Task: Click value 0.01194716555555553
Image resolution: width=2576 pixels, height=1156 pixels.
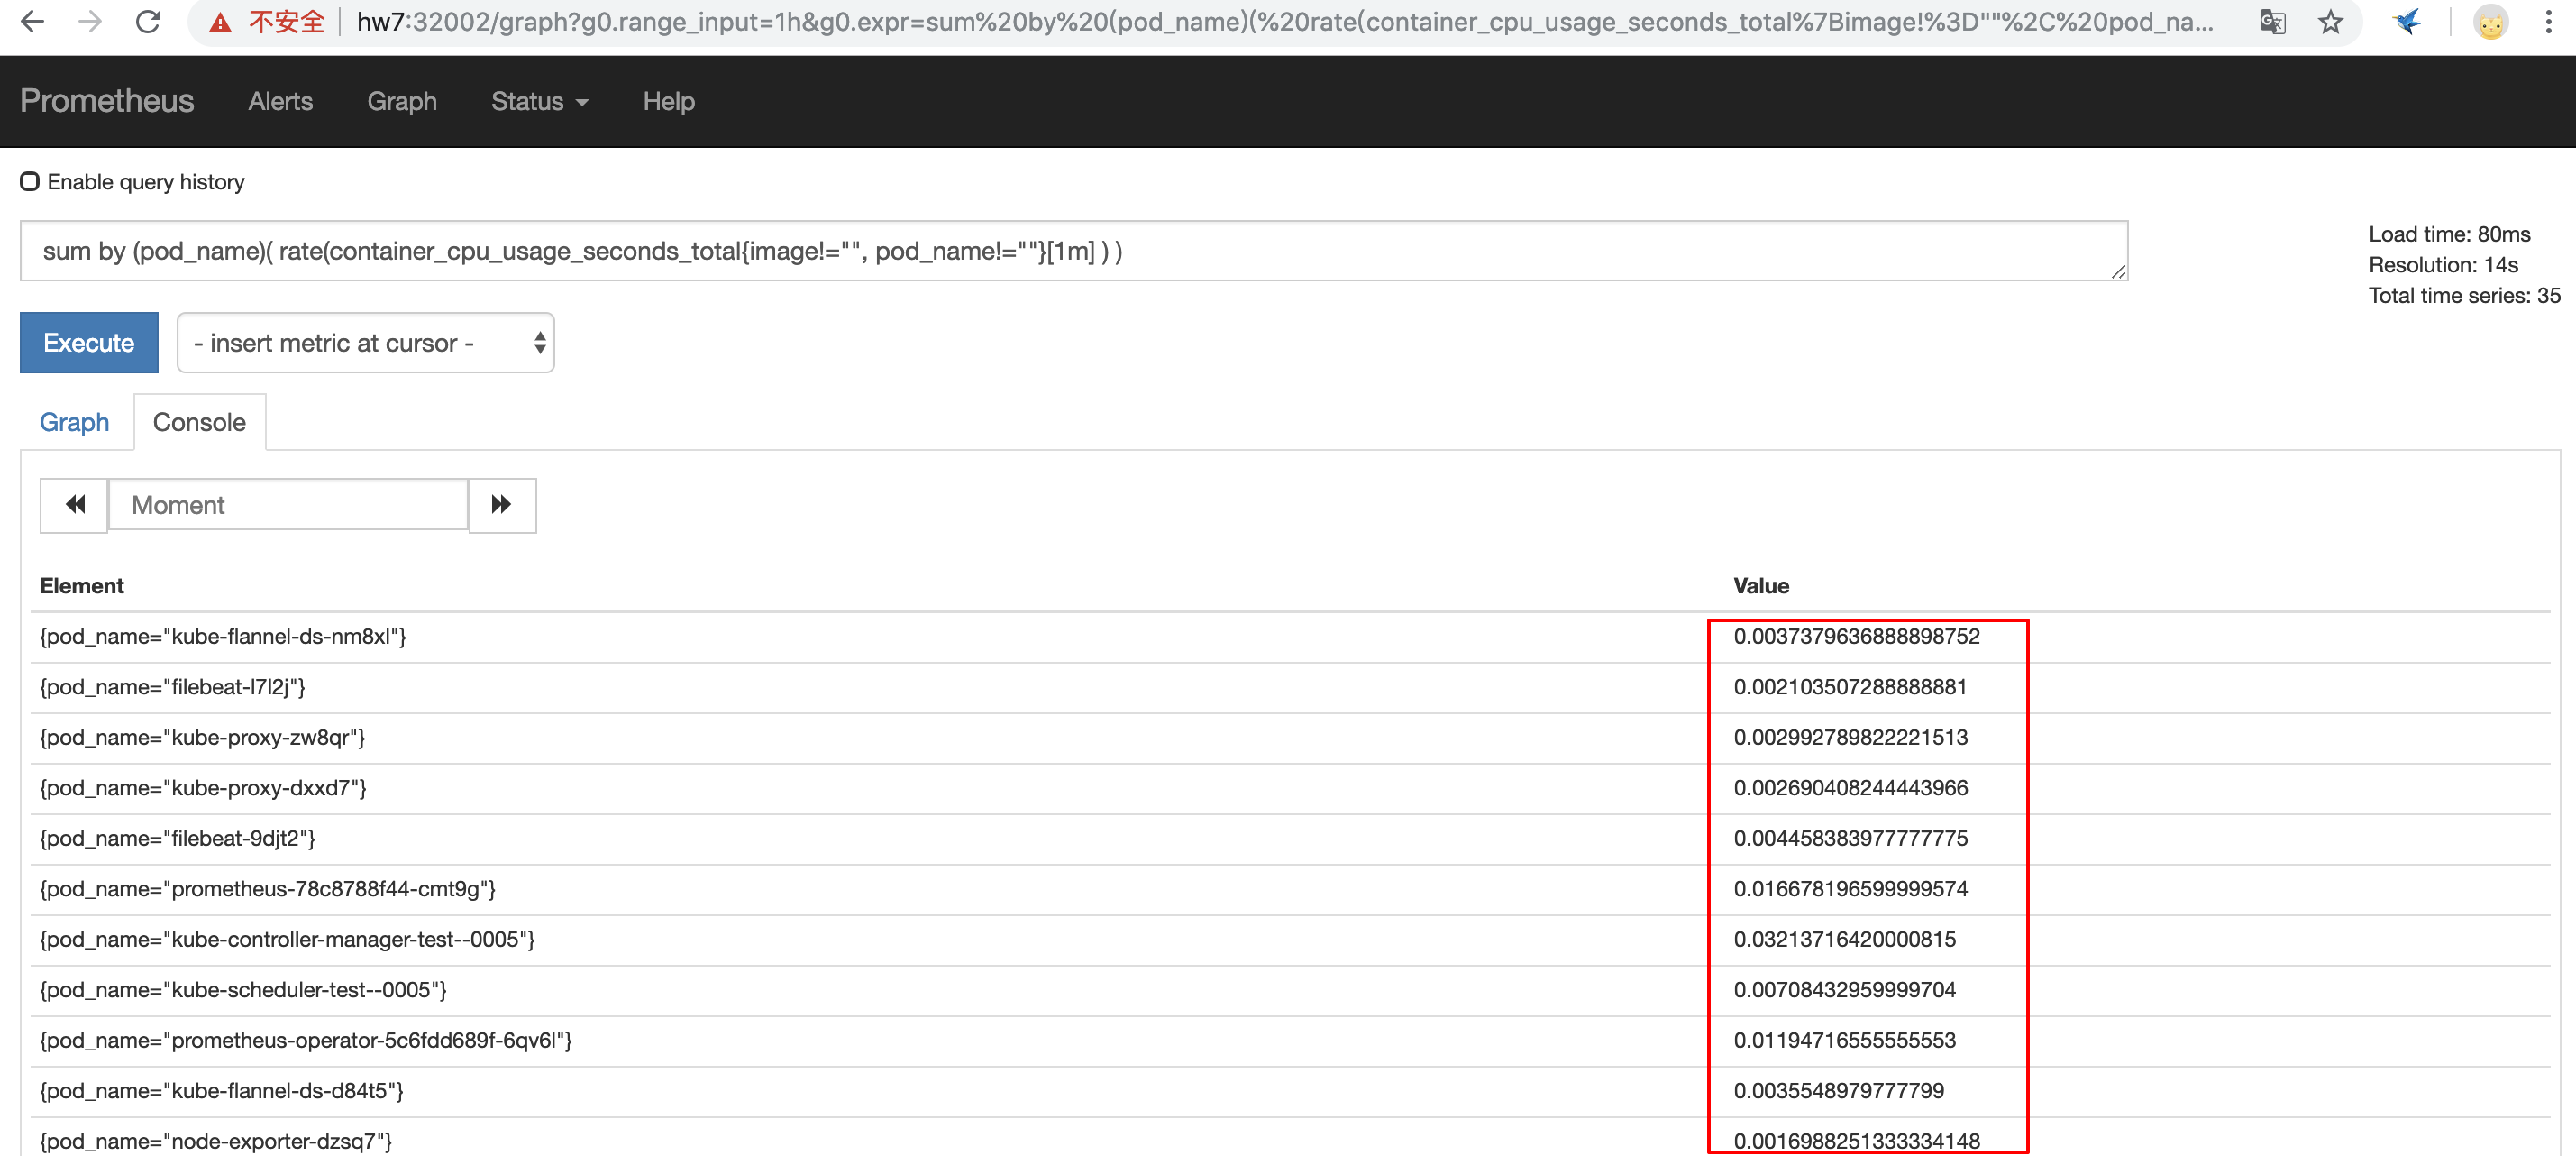Action: [x=1844, y=1041]
